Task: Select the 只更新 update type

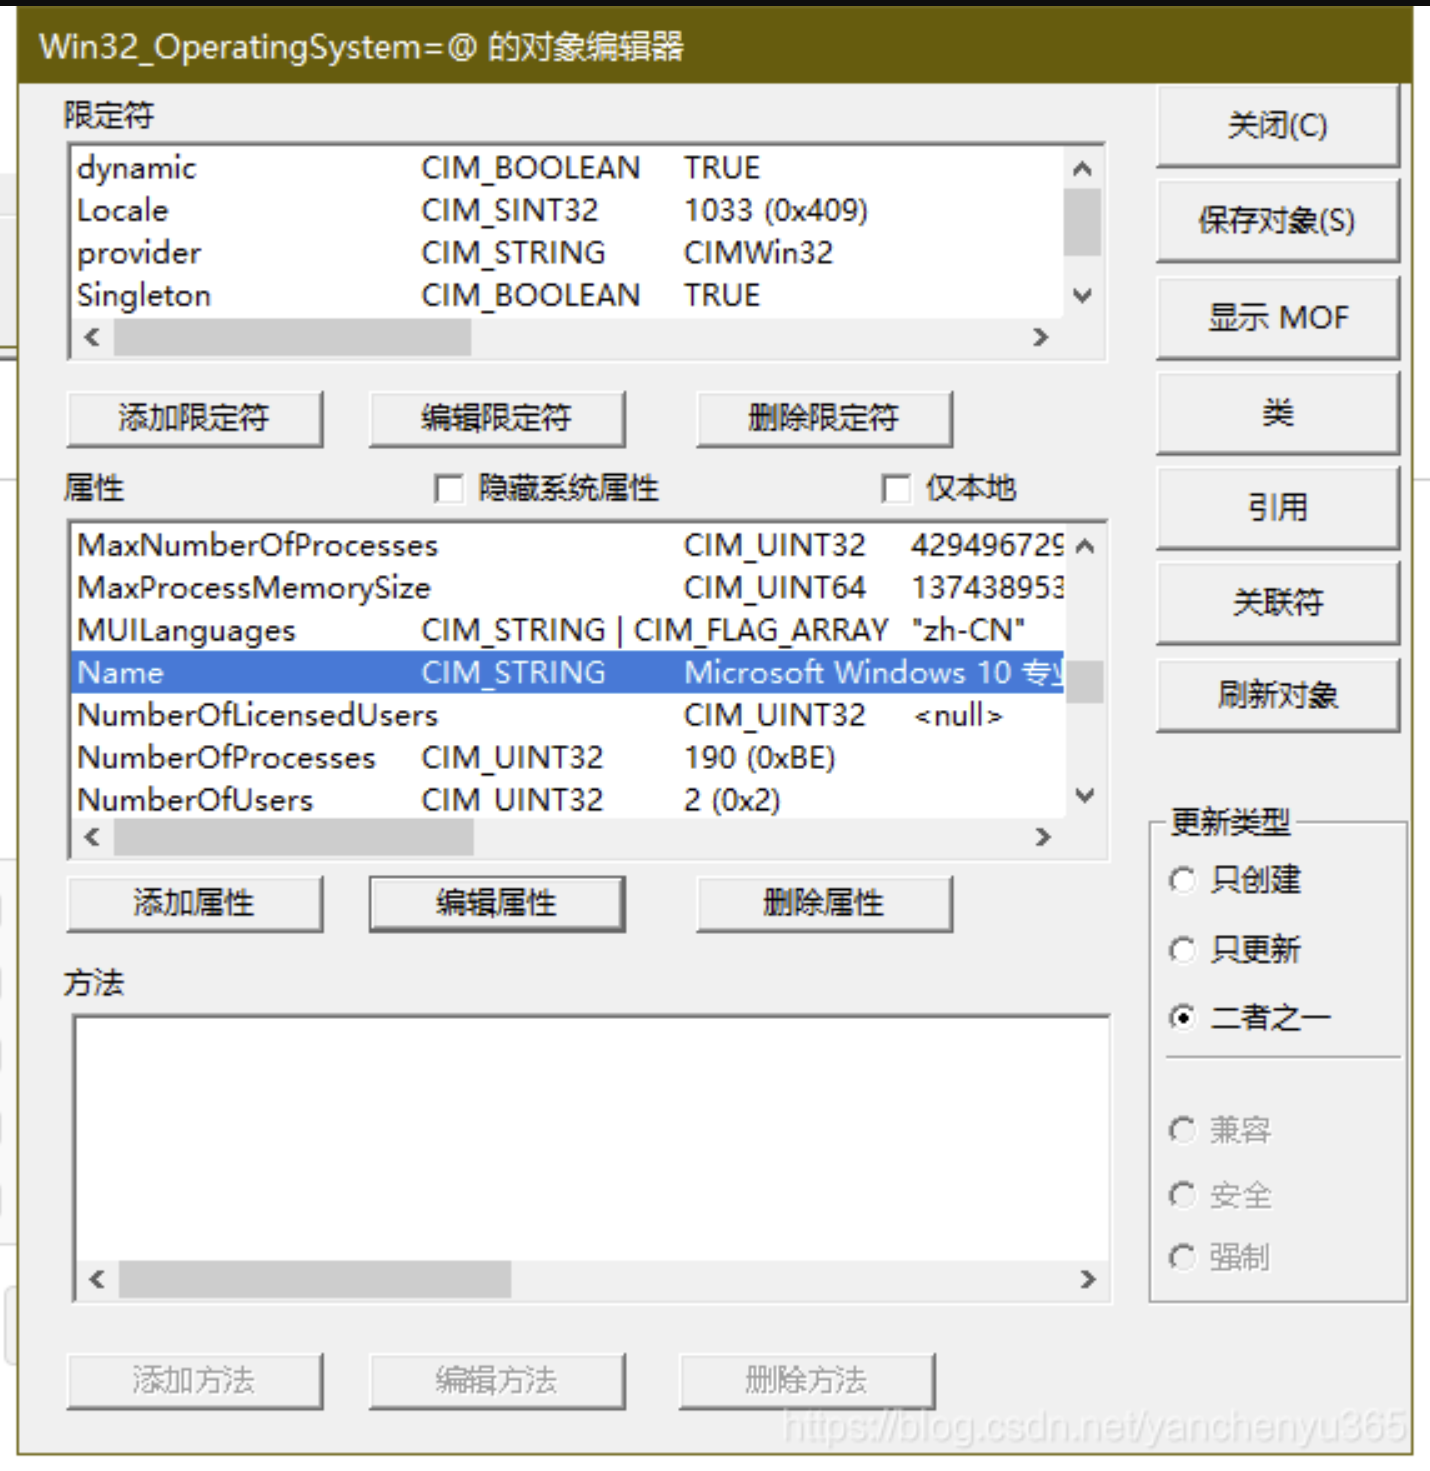Action: tap(1184, 950)
